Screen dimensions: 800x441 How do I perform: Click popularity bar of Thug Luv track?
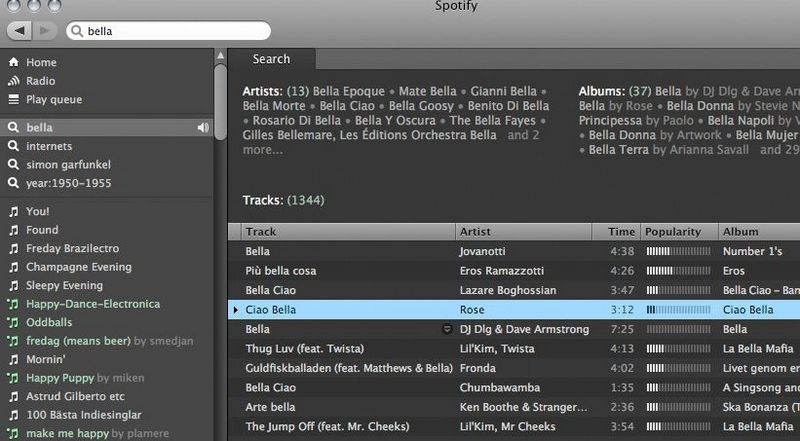pyautogui.click(x=678, y=349)
